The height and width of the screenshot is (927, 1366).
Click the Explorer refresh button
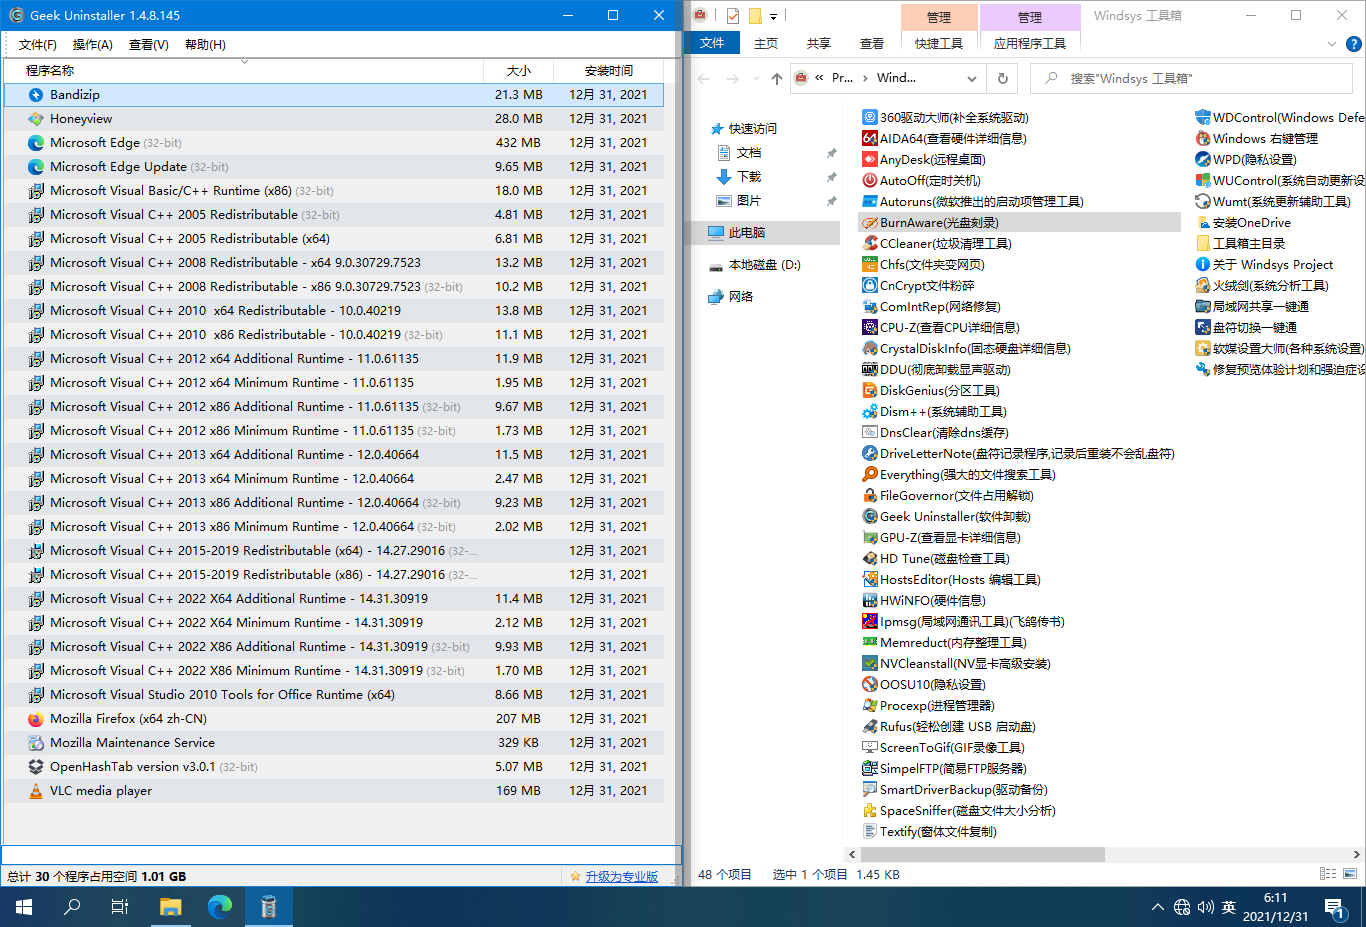pos(1002,79)
